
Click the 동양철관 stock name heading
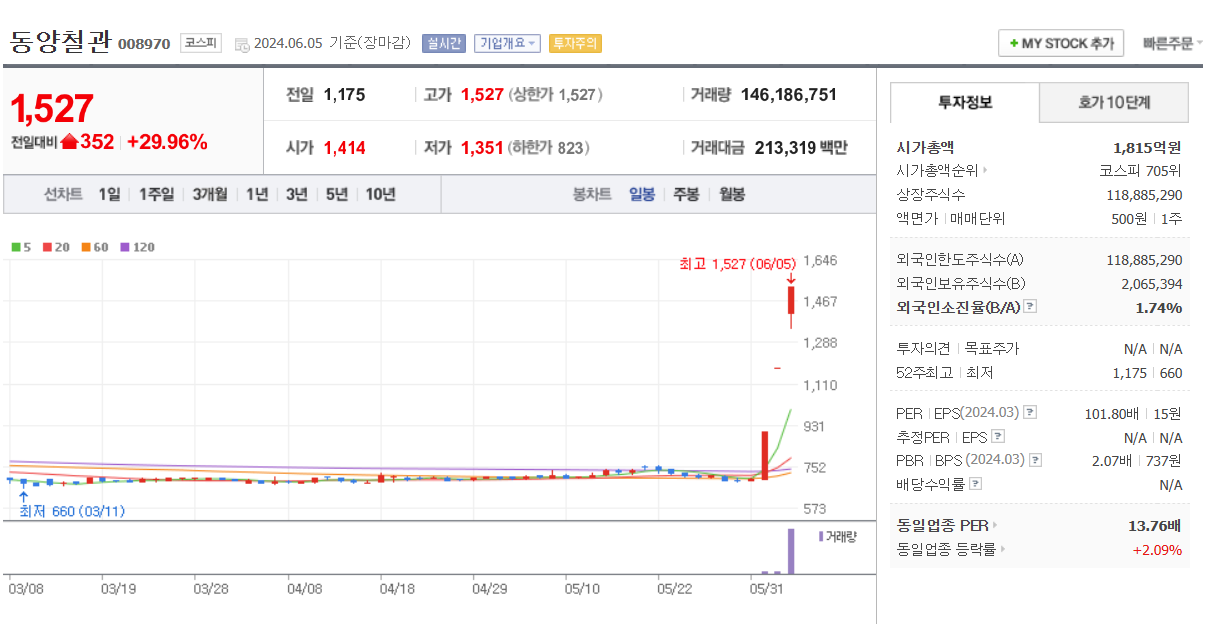60,42
